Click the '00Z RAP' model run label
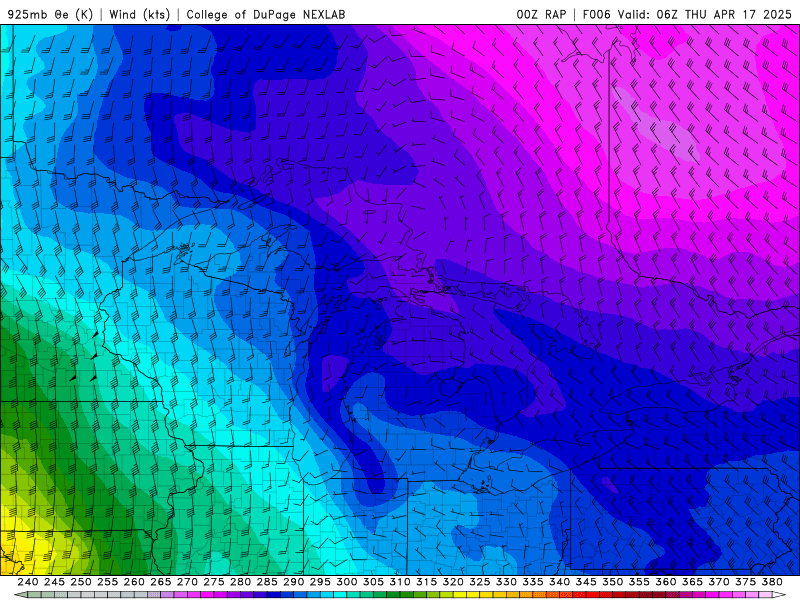The width and height of the screenshot is (800, 600). (x=541, y=14)
